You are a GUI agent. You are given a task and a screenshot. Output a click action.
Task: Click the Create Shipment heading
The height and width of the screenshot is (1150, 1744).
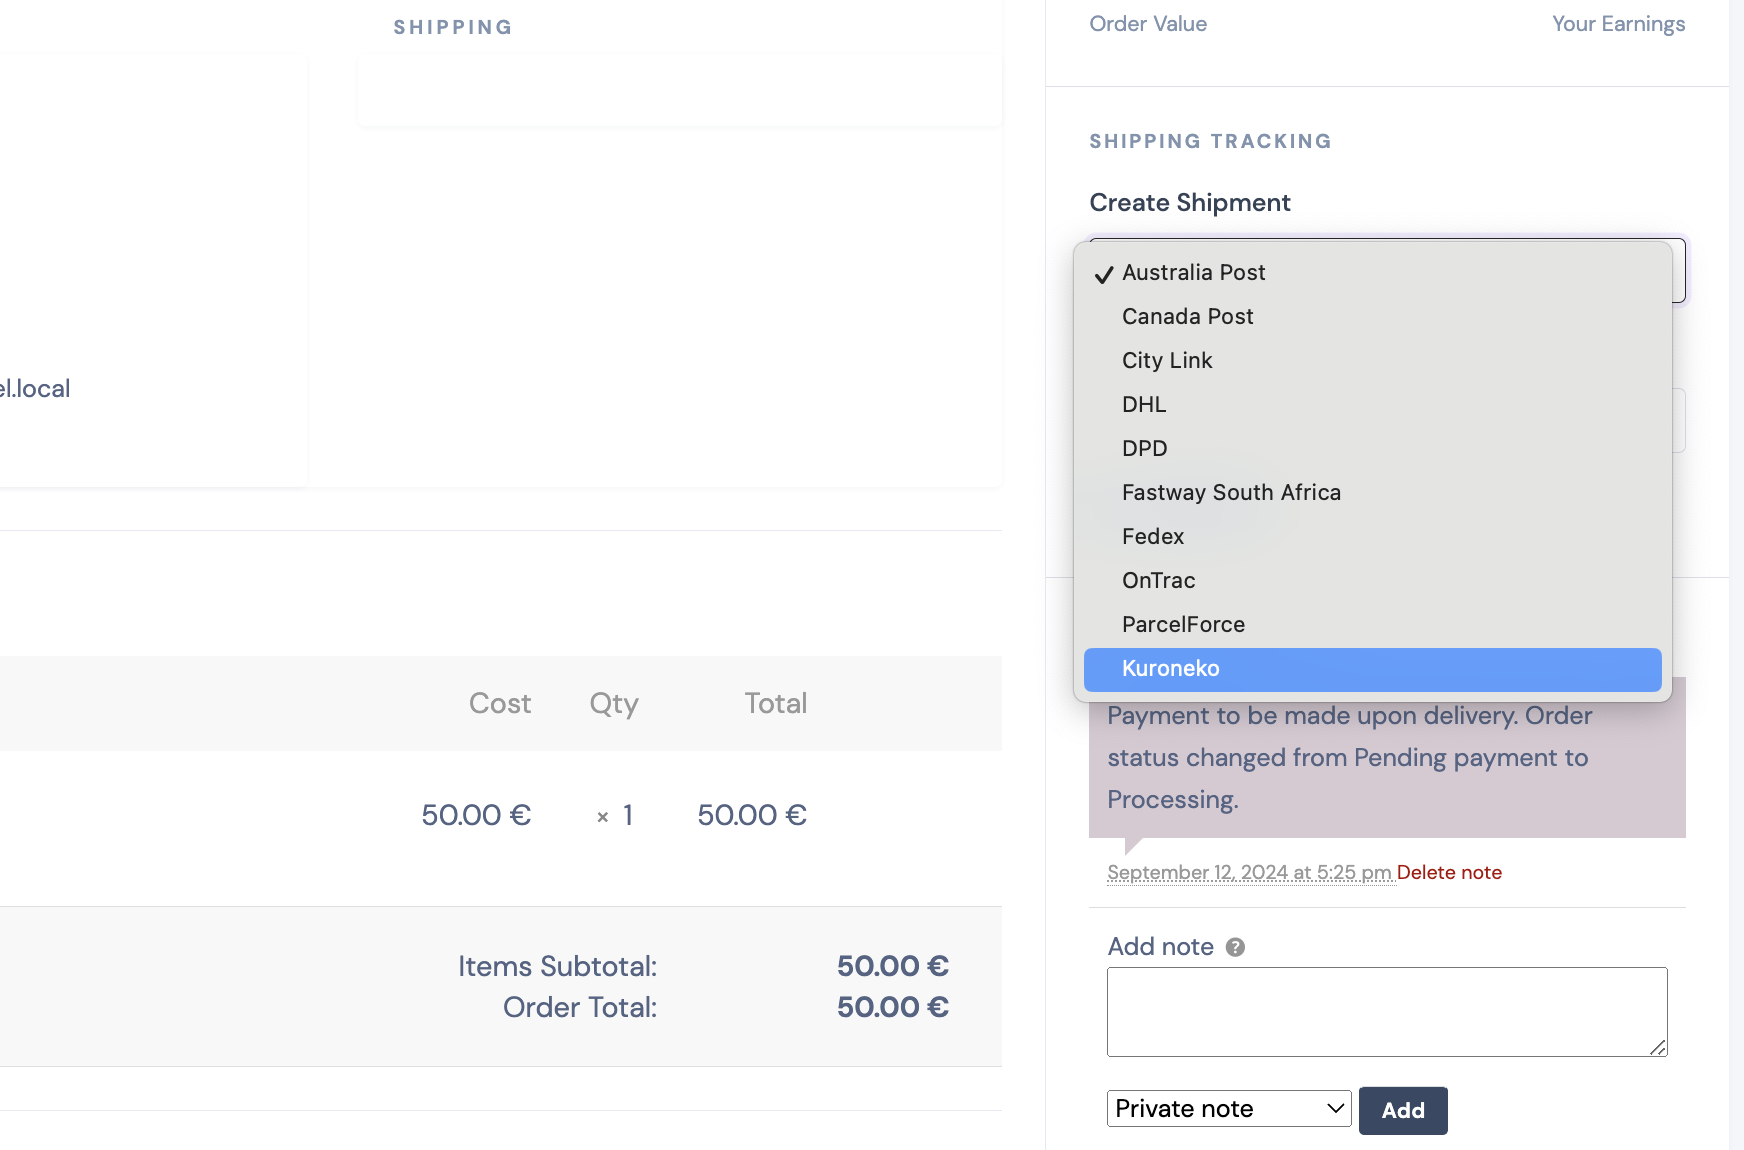1190,203
